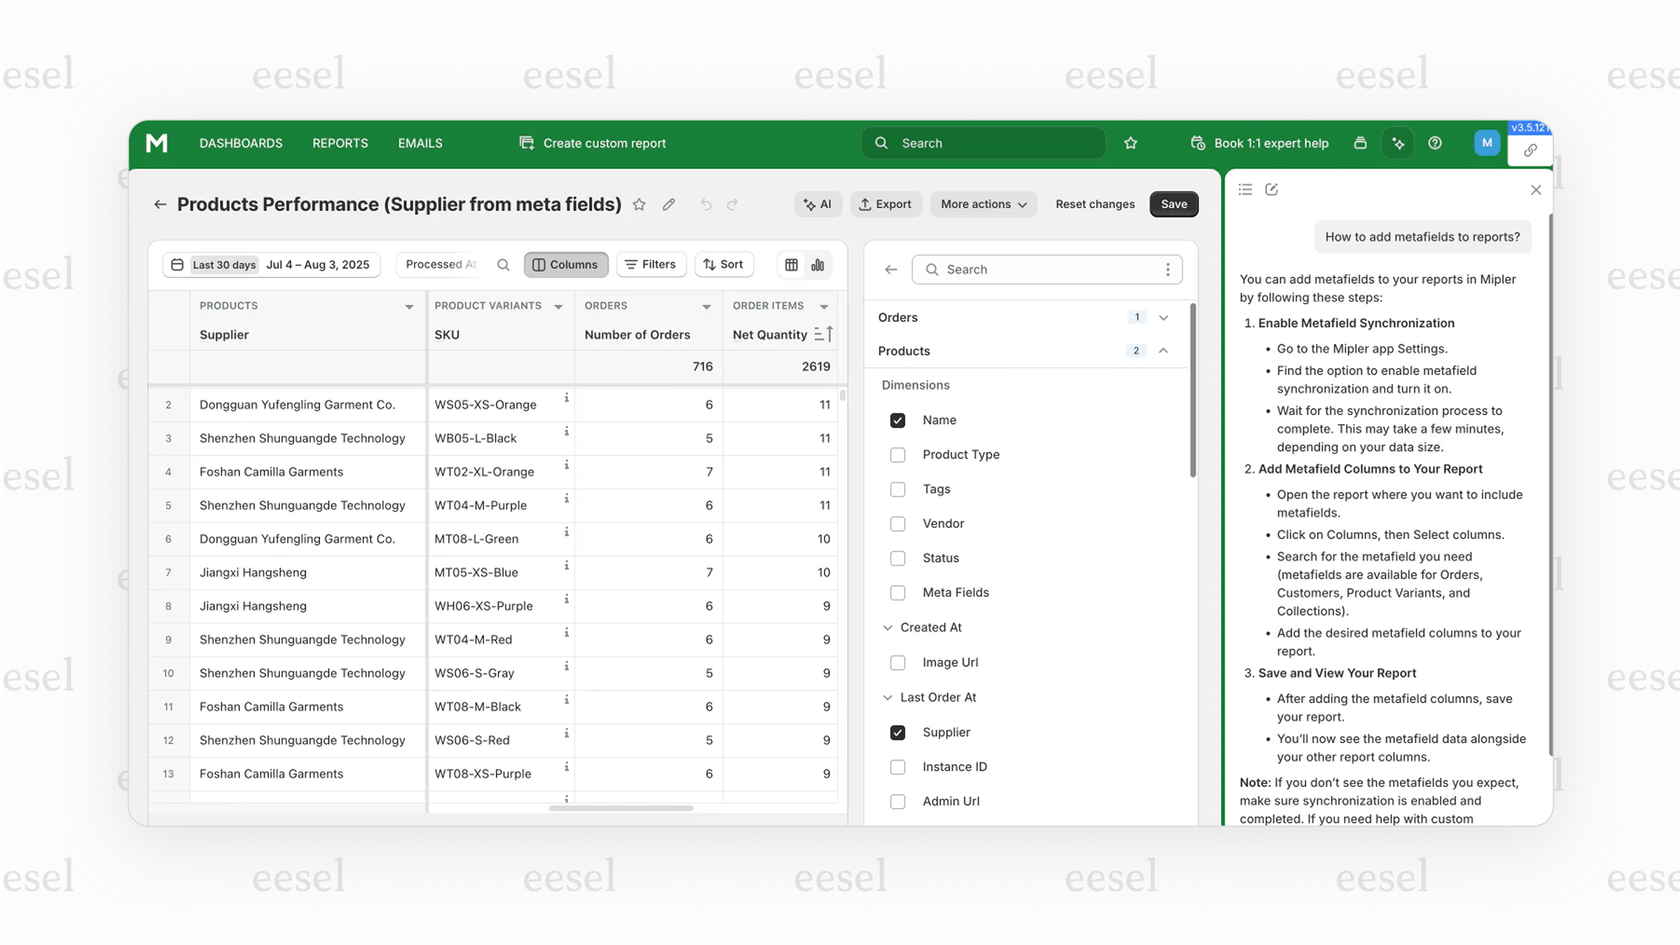Open the More actions dropdown

point(982,204)
